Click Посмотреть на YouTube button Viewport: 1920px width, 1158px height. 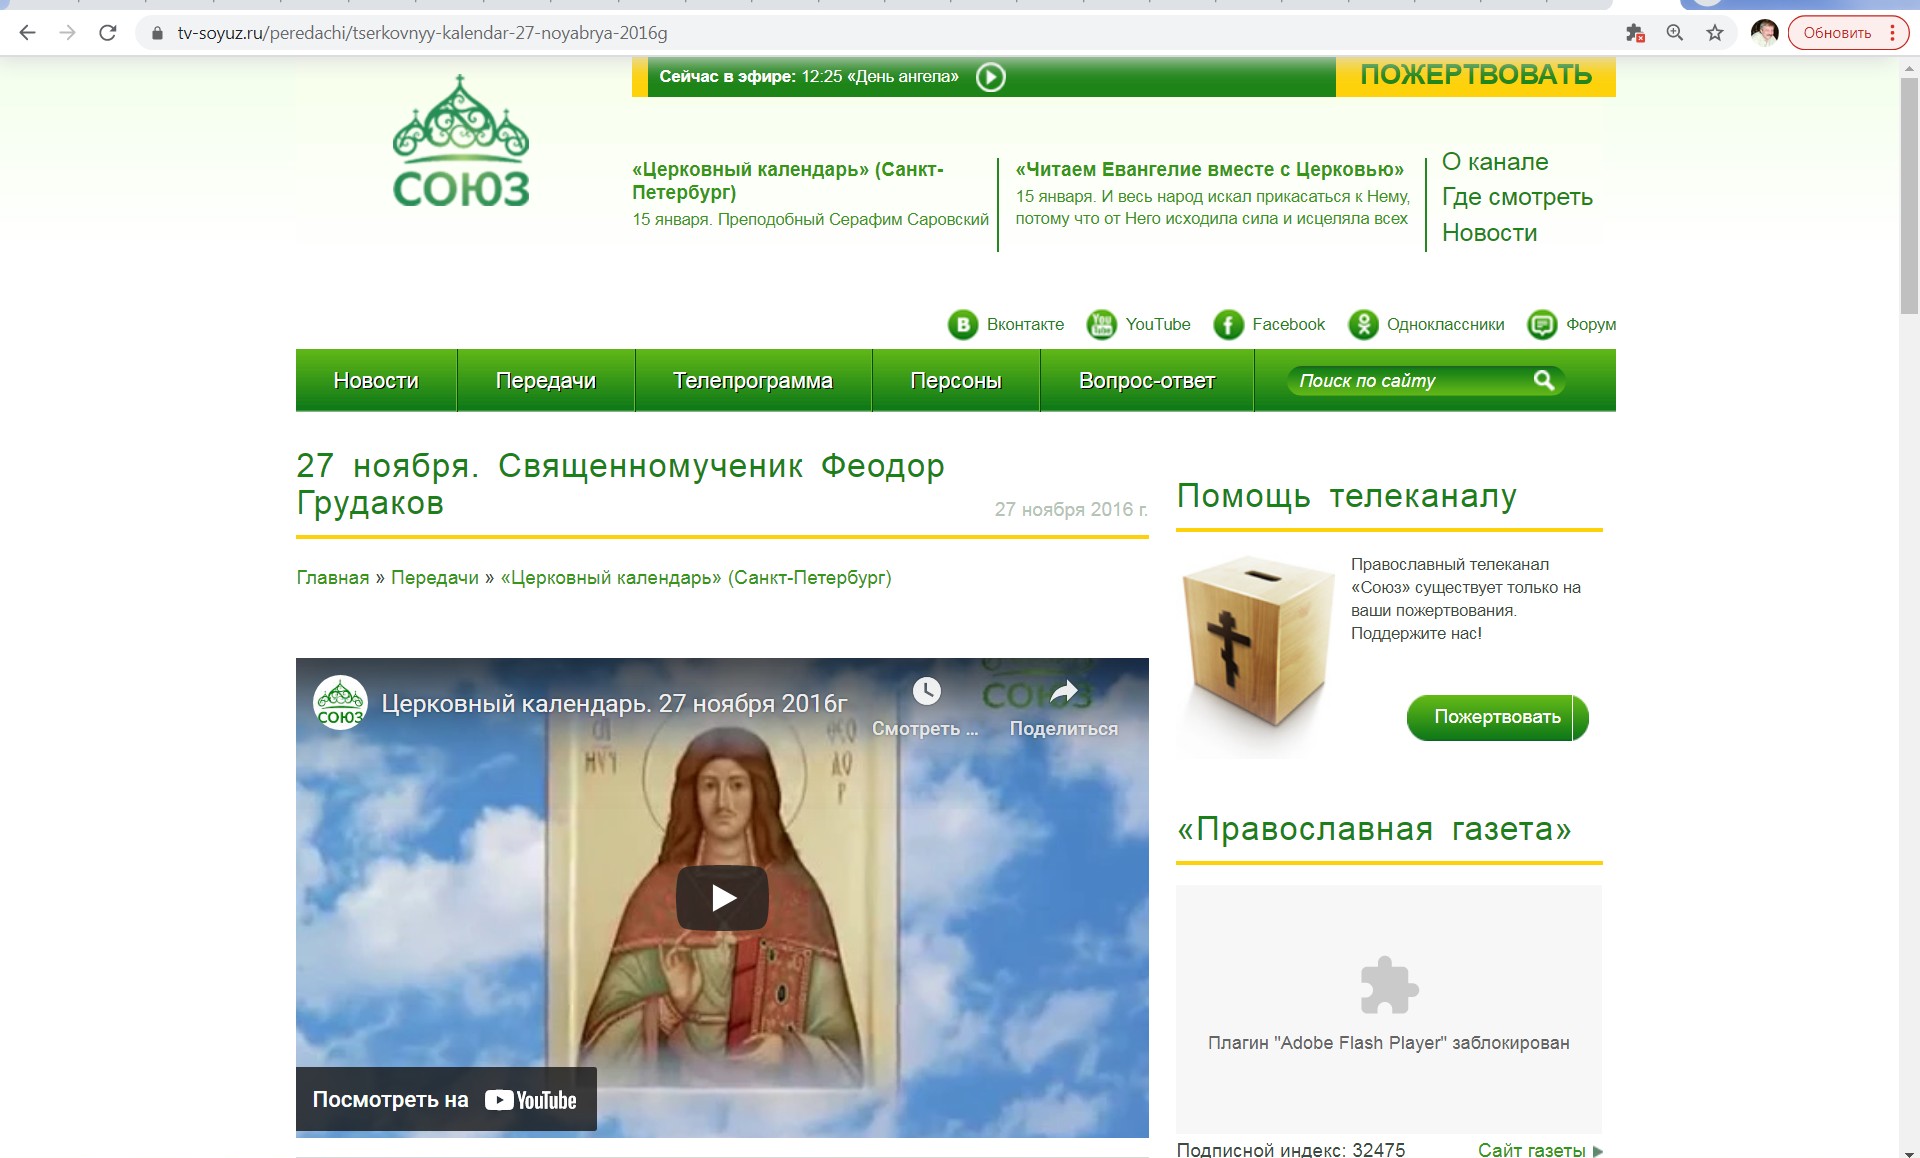click(446, 1099)
